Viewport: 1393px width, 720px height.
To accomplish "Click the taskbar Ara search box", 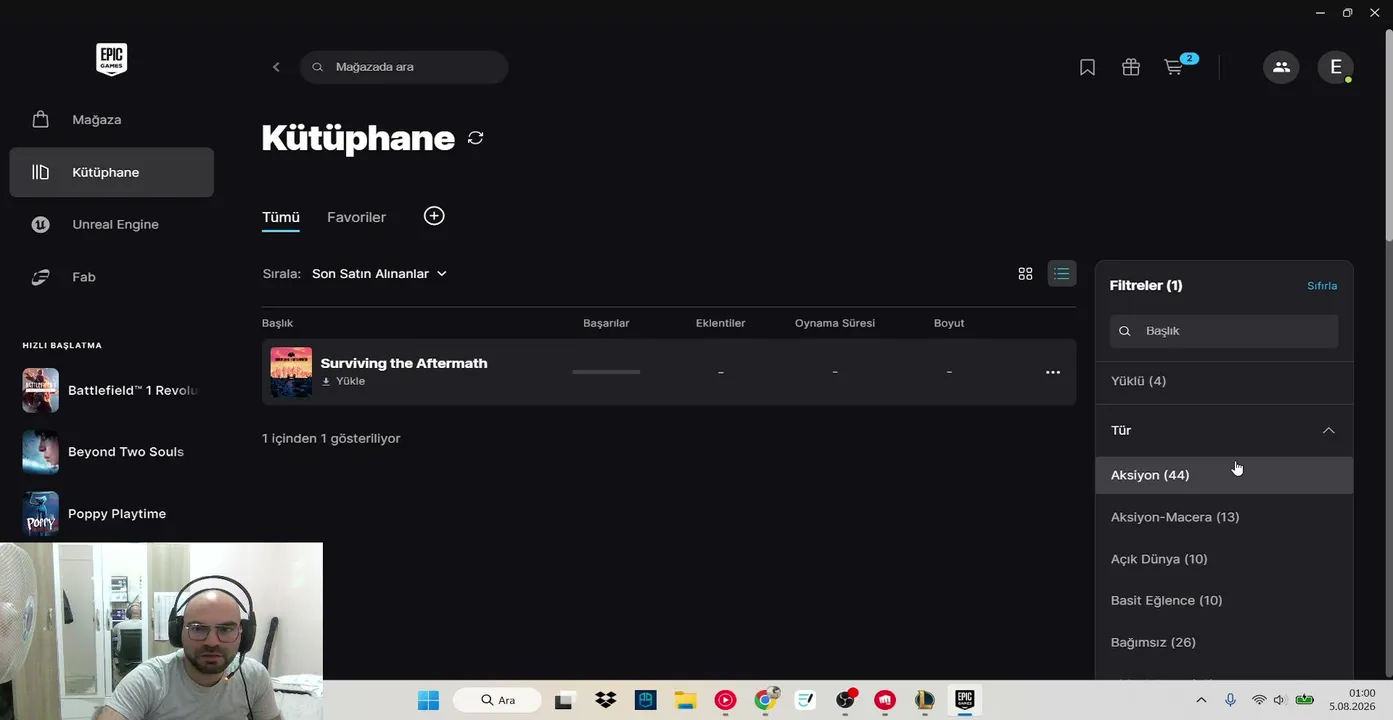I will 497,700.
